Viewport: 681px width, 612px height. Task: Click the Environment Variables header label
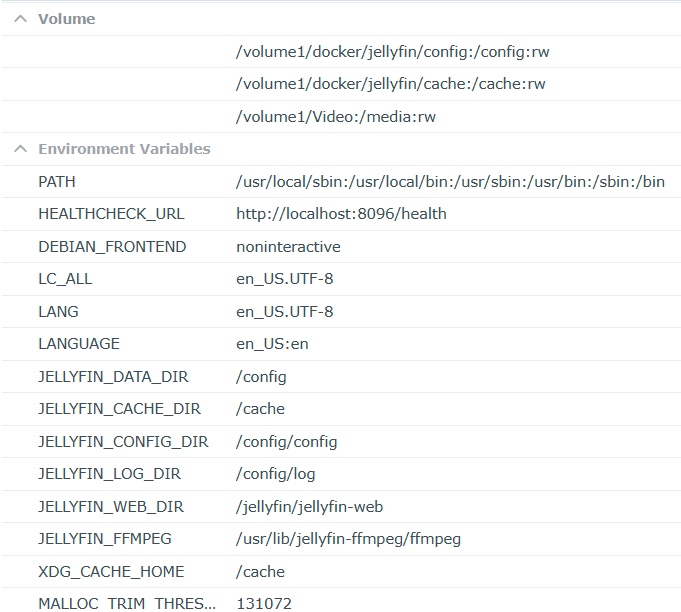point(124,149)
